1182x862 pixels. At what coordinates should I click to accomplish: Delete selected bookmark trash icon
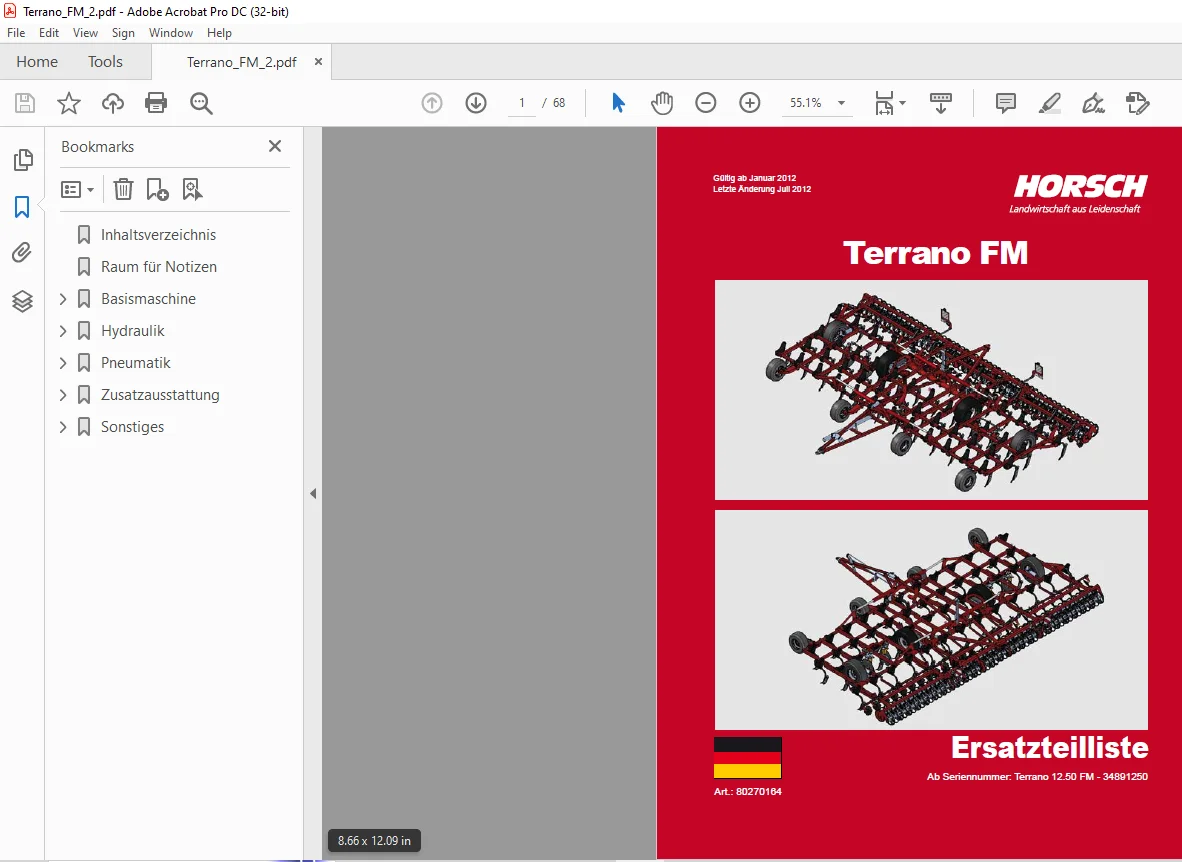[123, 189]
